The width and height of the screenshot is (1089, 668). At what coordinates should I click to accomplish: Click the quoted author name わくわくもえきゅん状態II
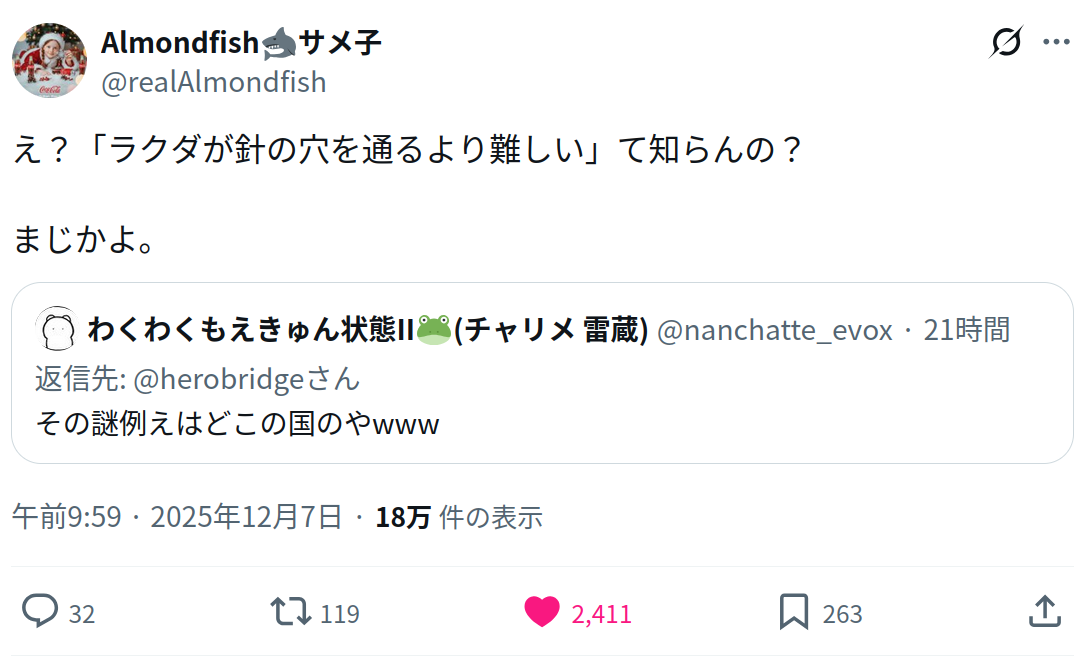pyautogui.click(x=250, y=329)
